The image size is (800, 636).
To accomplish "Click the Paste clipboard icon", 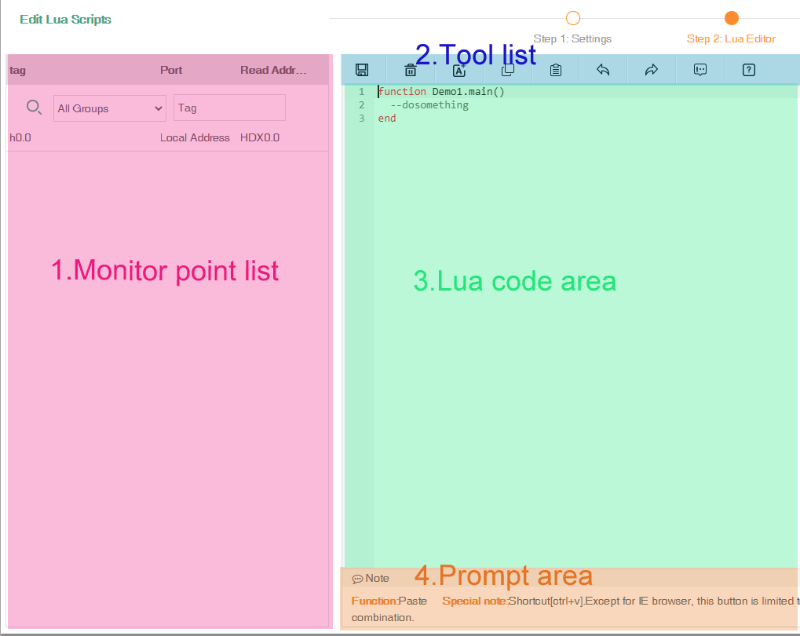I will click(x=555, y=70).
